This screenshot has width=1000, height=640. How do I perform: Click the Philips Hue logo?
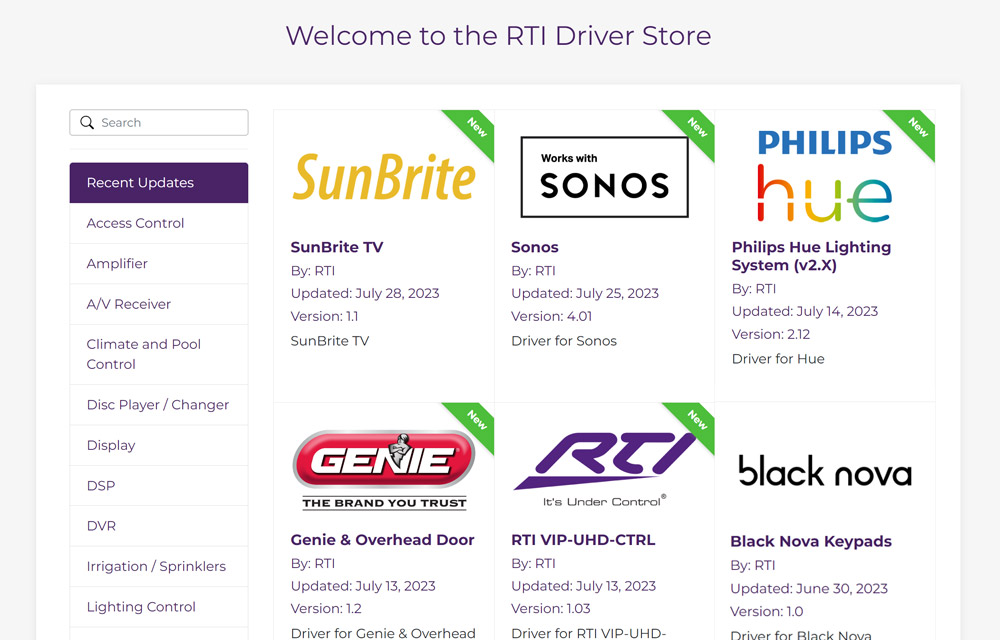[825, 176]
